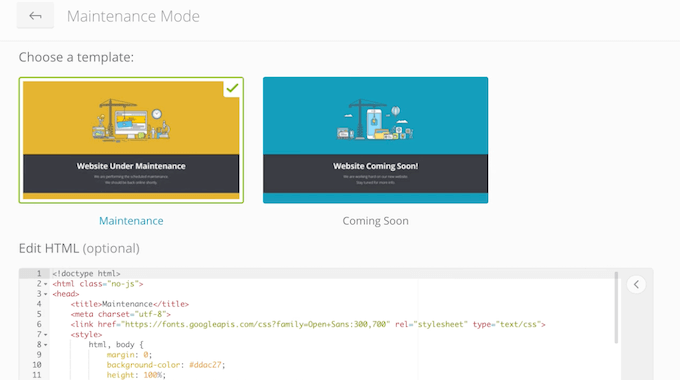
Task: Fold the head tag on line 3
Action: 46,294
